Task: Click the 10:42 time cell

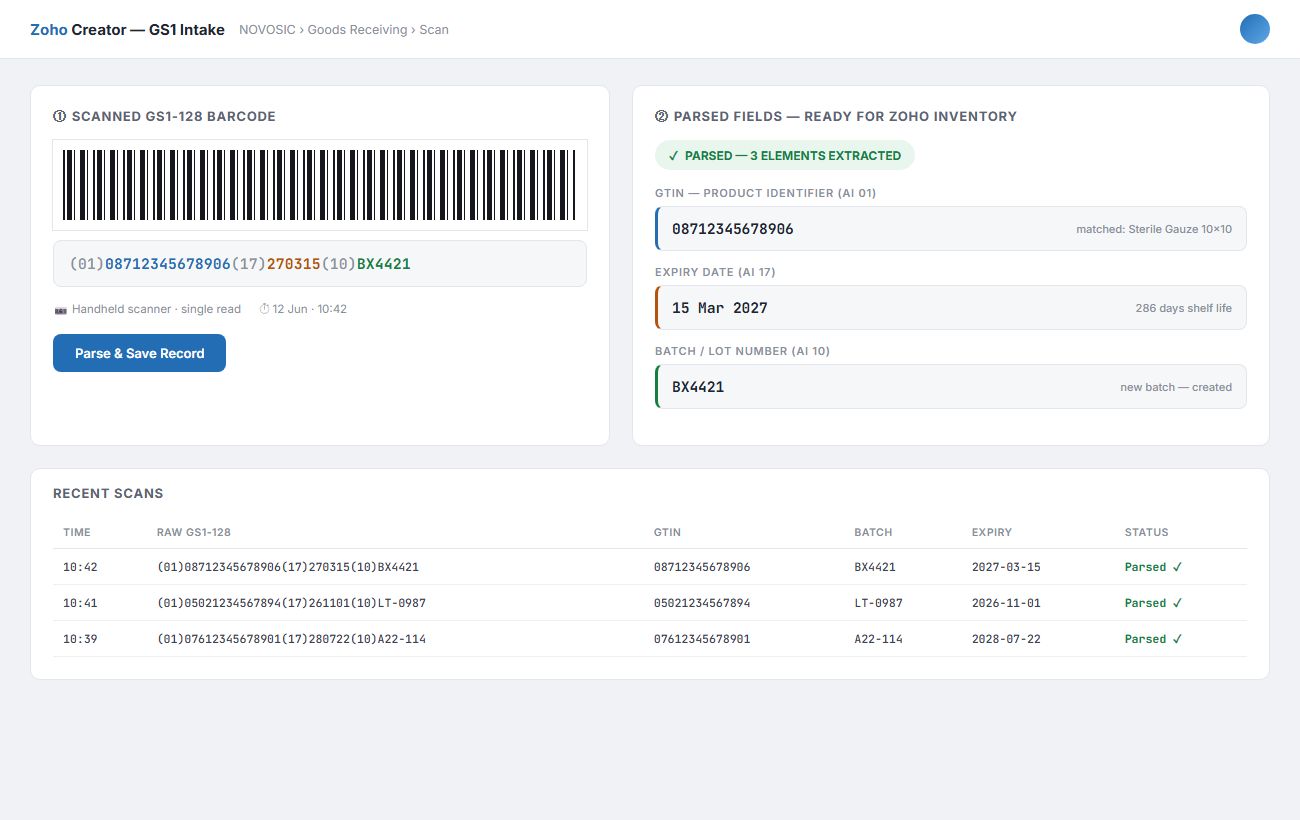Action: [80, 567]
